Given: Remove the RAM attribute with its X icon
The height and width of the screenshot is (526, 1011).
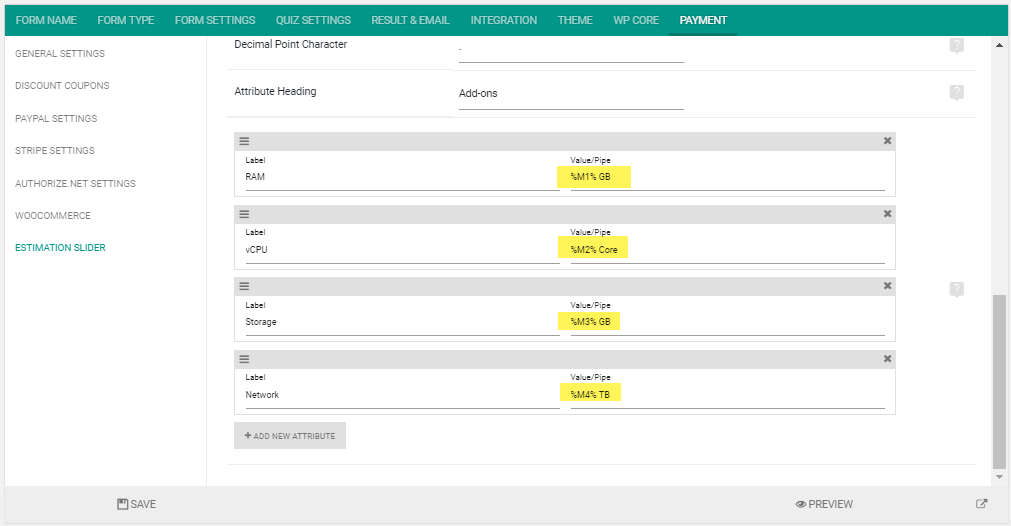Looking at the screenshot, I should pyautogui.click(x=887, y=141).
